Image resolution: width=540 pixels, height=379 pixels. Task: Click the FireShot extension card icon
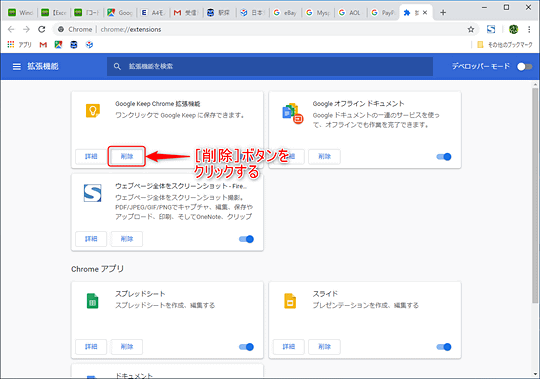(x=92, y=193)
